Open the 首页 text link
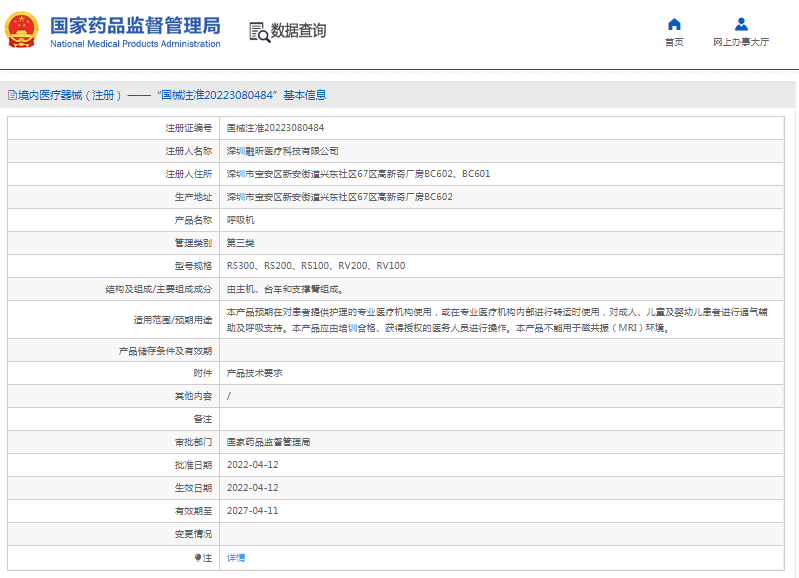The width and height of the screenshot is (799, 578). click(x=674, y=43)
